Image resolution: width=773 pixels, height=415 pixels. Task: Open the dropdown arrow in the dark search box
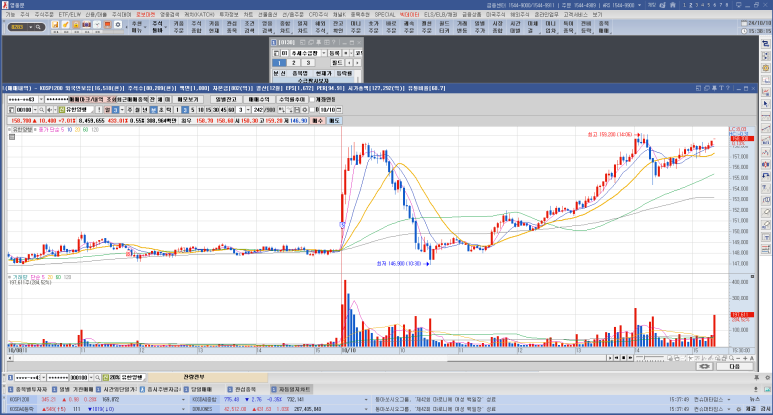pyautogui.click(x=30, y=27)
